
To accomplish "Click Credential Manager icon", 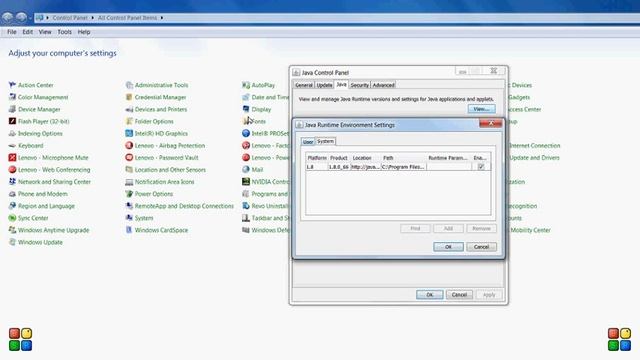I will point(129,97).
